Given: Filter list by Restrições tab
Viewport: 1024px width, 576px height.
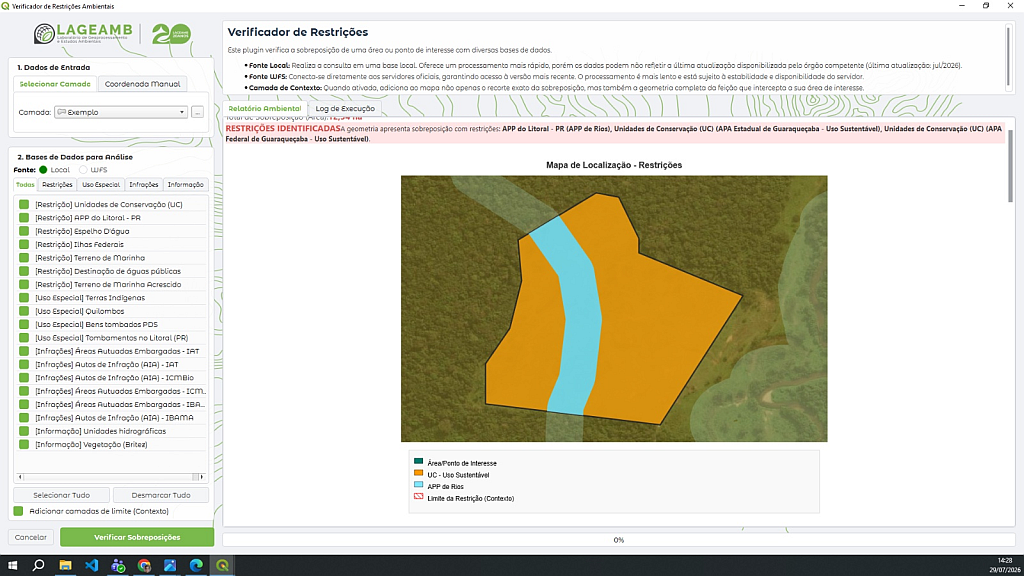Looking at the screenshot, I should click(57, 185).
